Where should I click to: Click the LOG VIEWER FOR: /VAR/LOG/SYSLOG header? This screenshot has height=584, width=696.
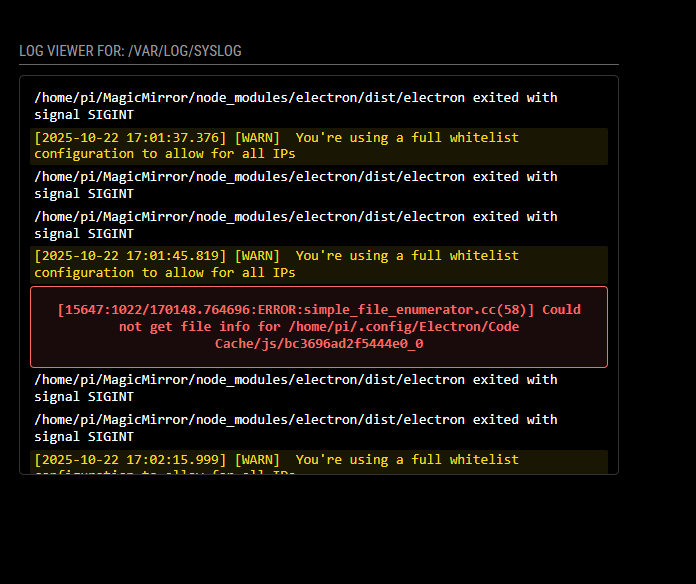coord(130,51)
